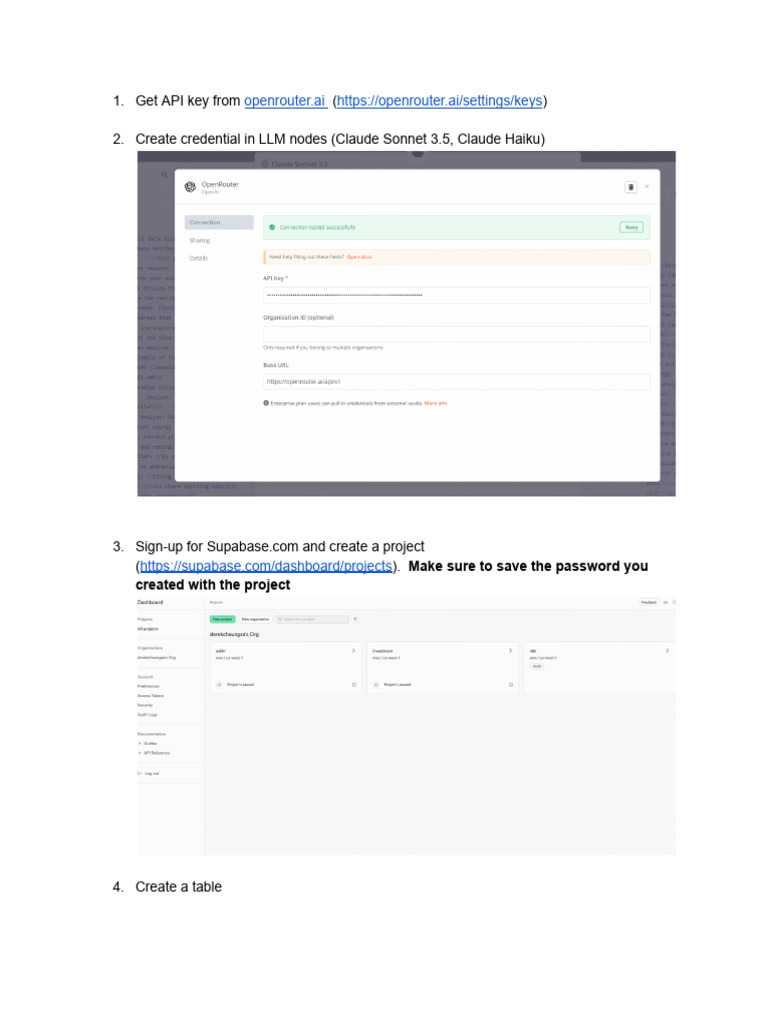Select the Connection tab in credential dialog
The image size is (768, 1024).
(219, 223)
